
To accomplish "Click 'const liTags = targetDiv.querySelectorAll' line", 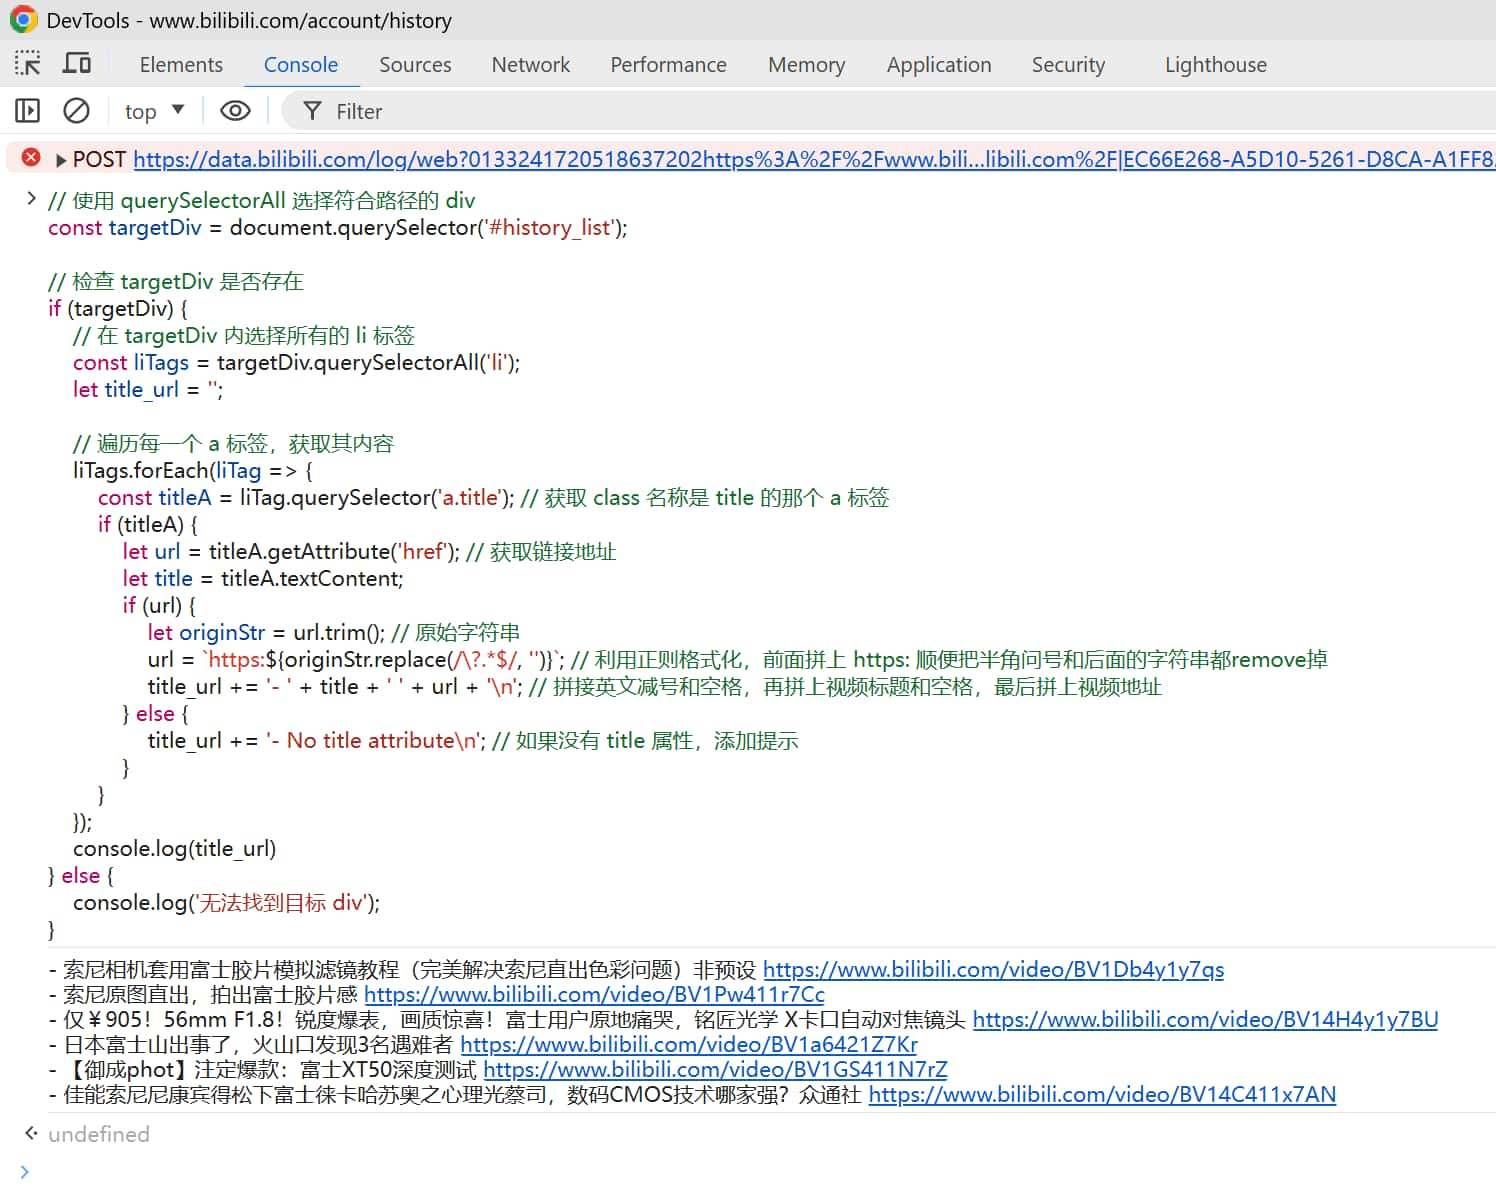I will tap(296, 362).
